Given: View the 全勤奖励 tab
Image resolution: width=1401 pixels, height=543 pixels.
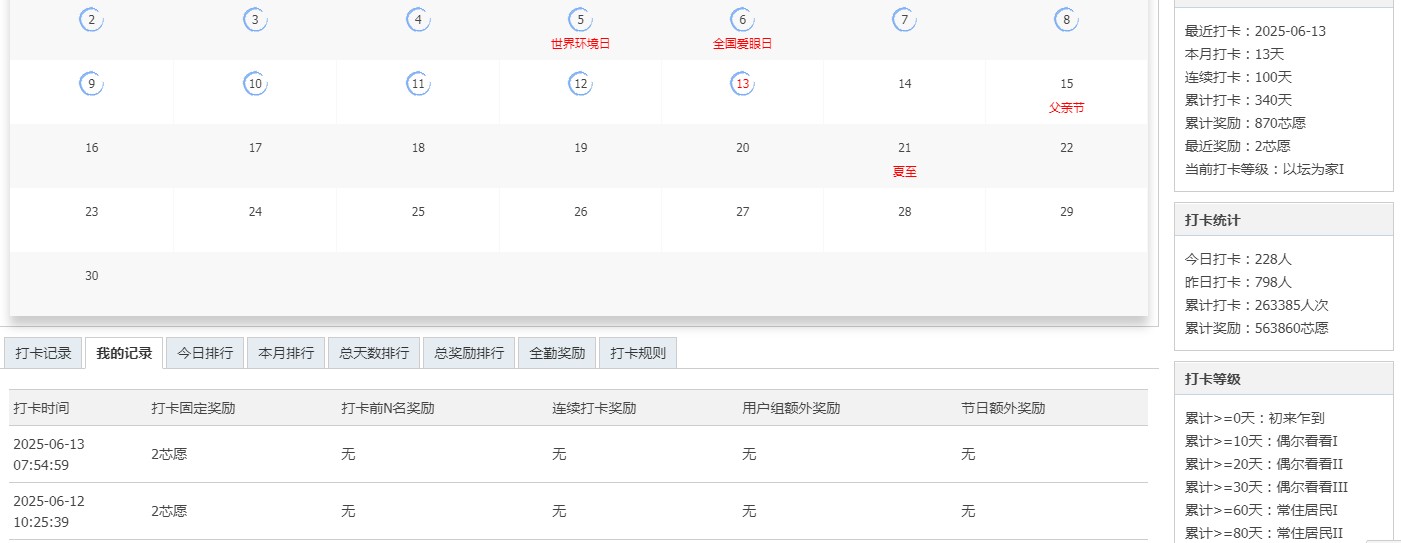Looking at the screenshot, I should click(x=557, y=353).
